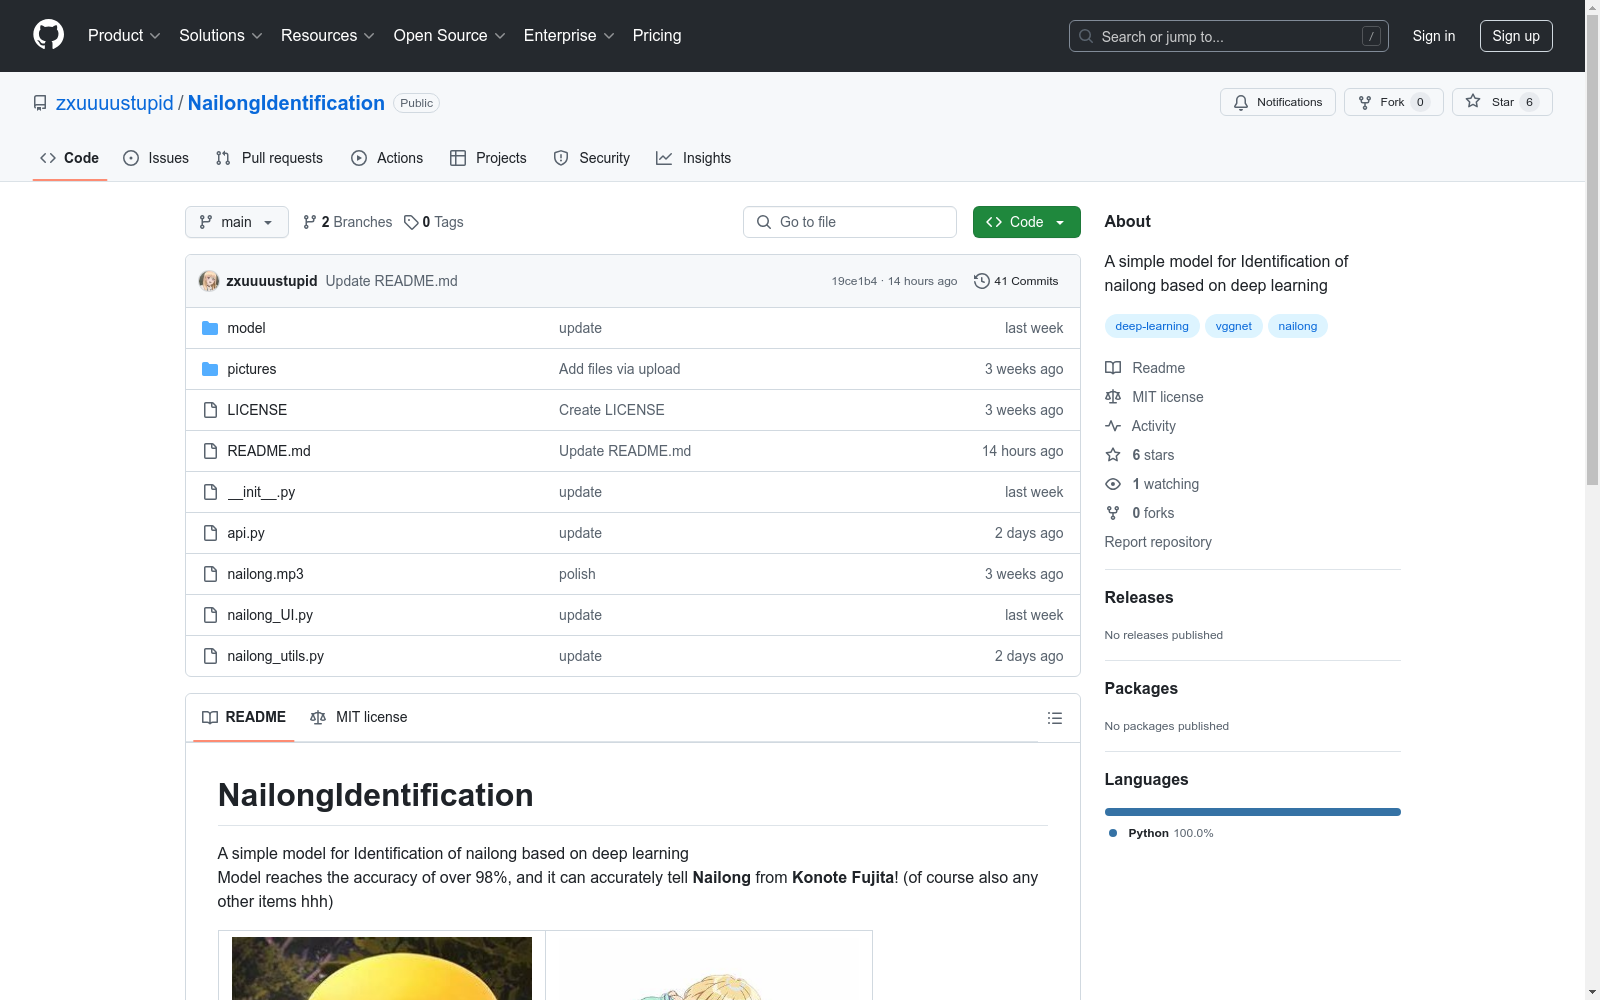
Task: Click Report repository link
Action: (x=1158, y=542)
